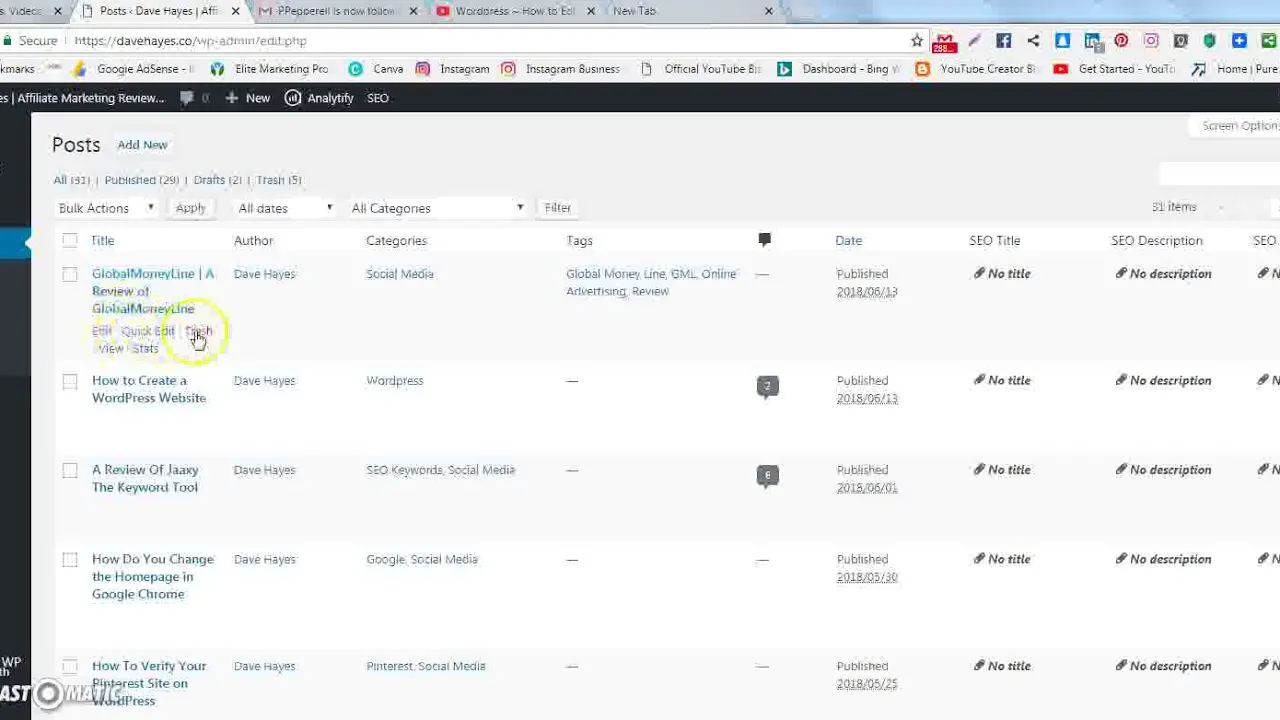
Task: Open A Review Of Jaaxy The Keyword Tool post
Action: click(145, 478)
